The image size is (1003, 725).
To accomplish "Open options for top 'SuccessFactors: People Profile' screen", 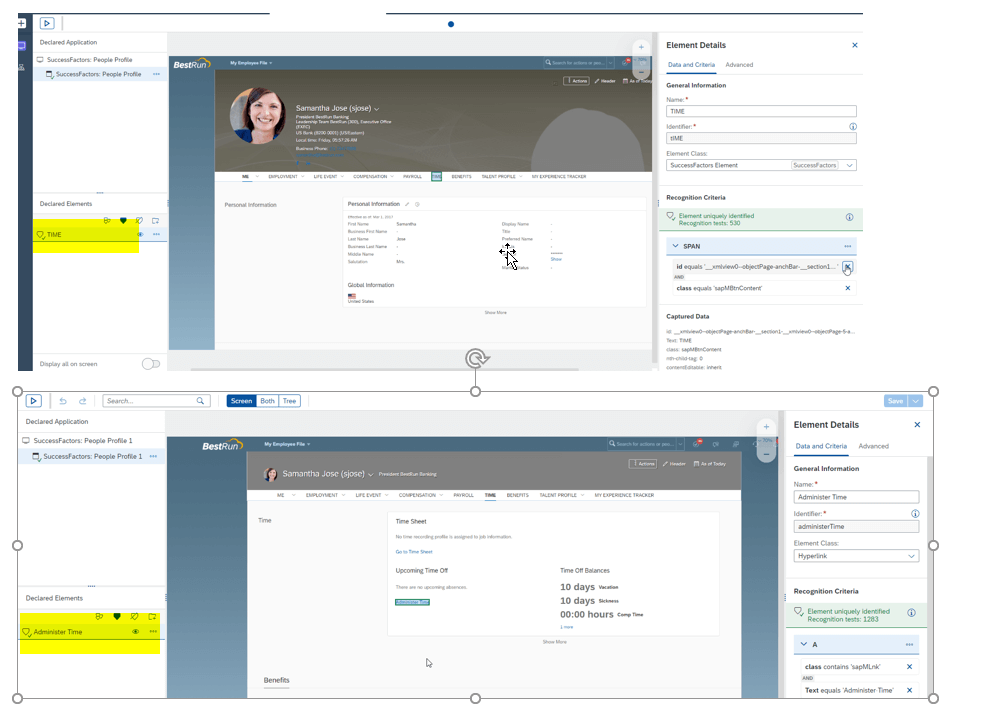I will pos(157,74).
